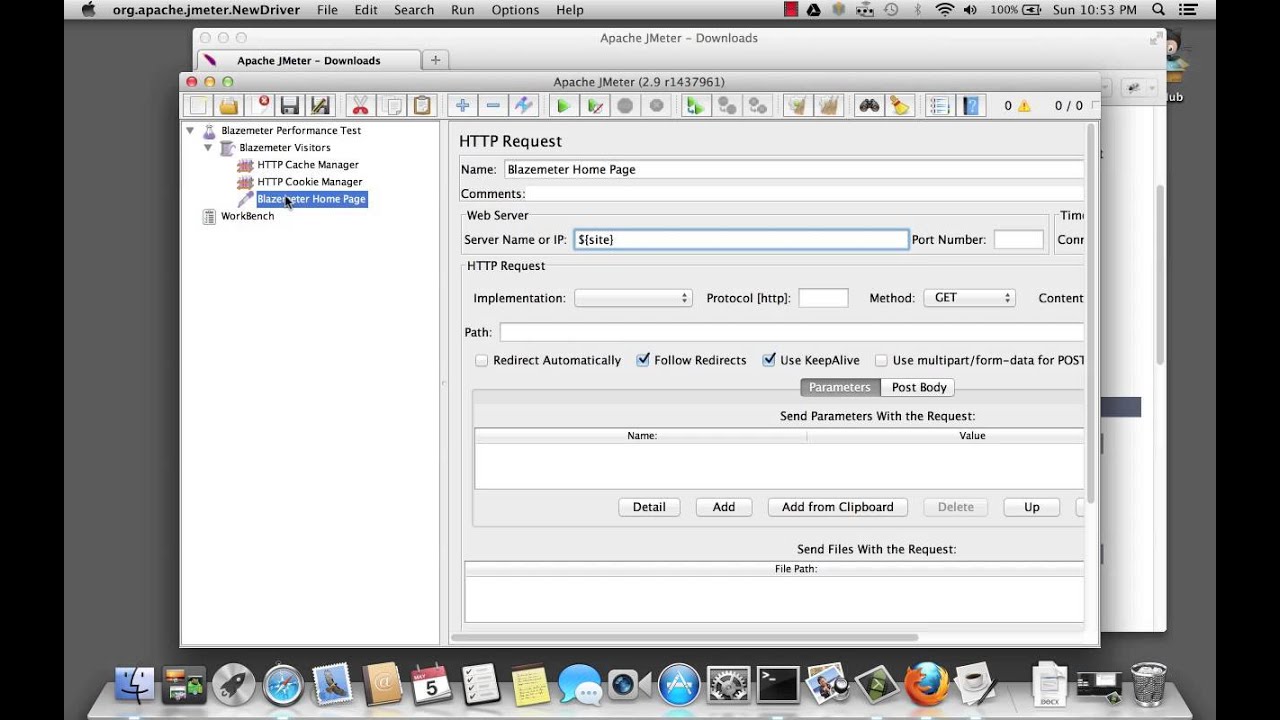This screenshot has width=1280, height=720.
Task: Click the New test plan toolbar icon
Action: click(x=199, y=105)
